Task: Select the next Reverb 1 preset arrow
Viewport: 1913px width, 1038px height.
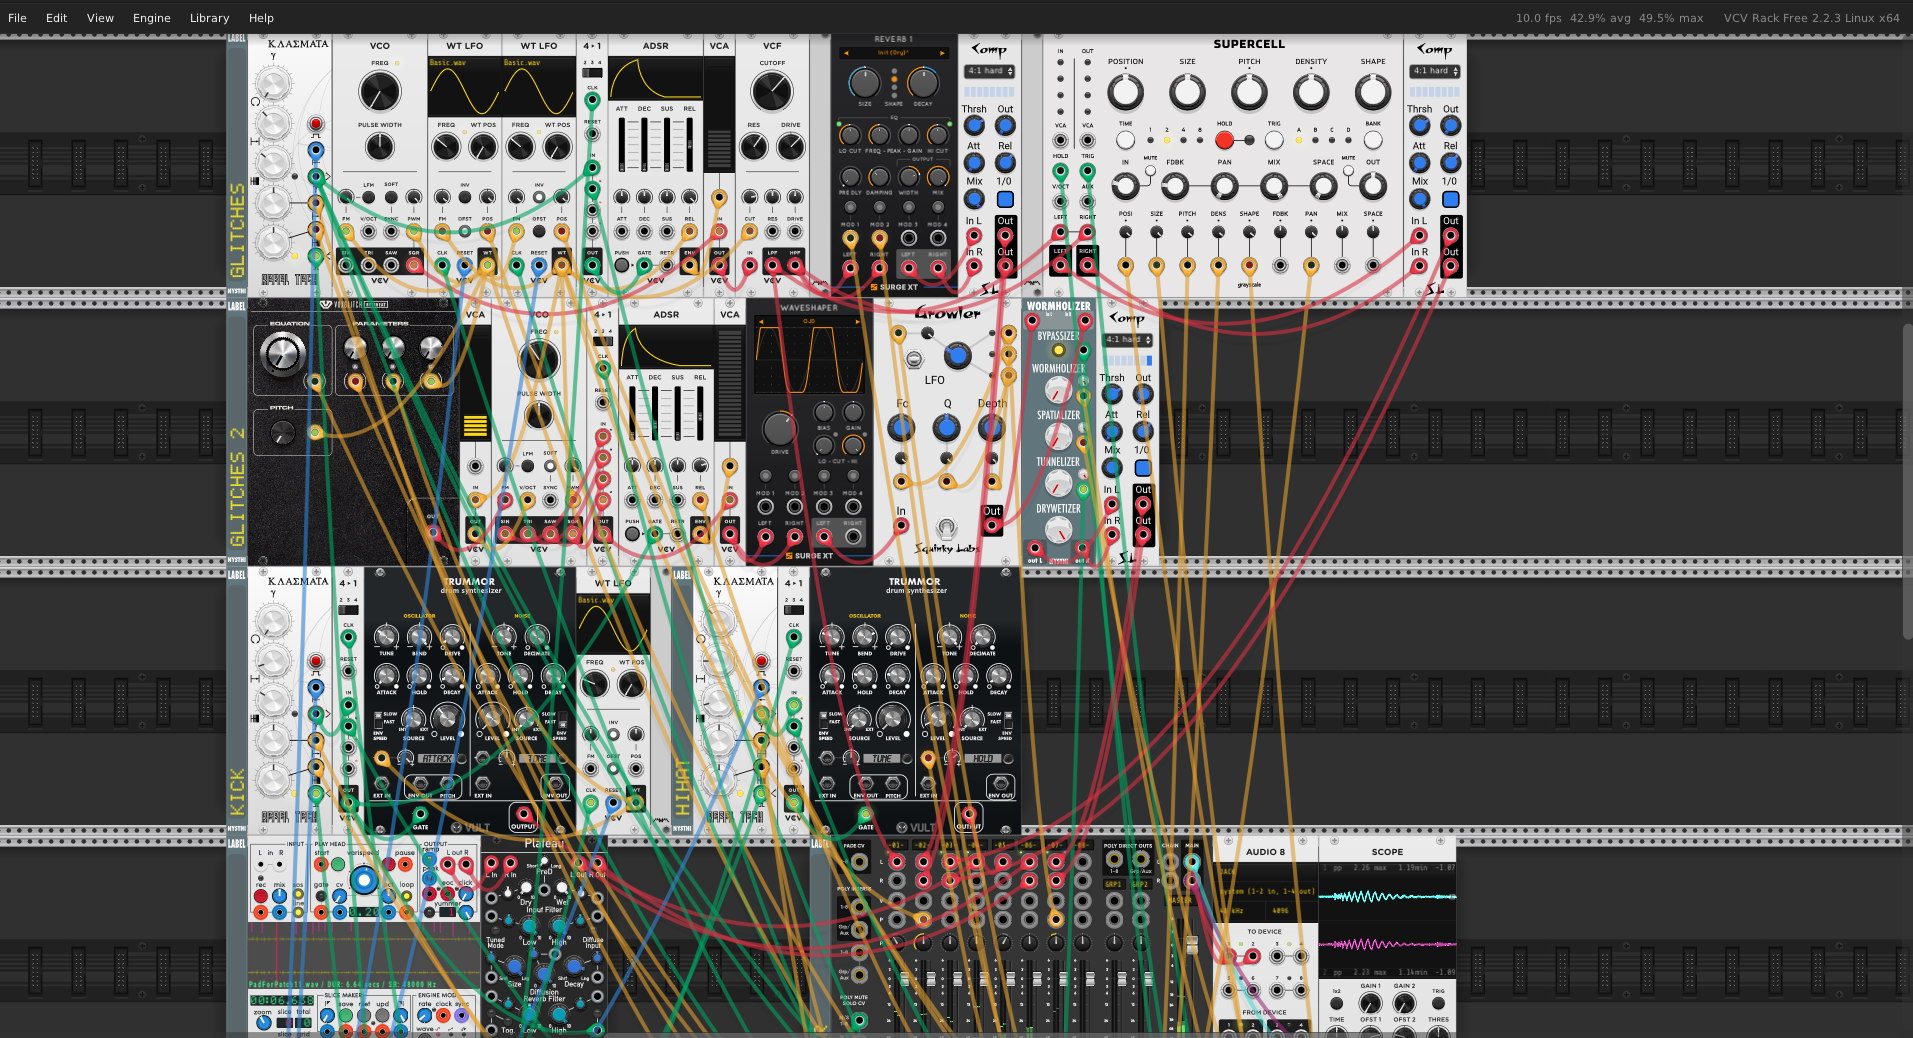Action: [x=942, y=53]
